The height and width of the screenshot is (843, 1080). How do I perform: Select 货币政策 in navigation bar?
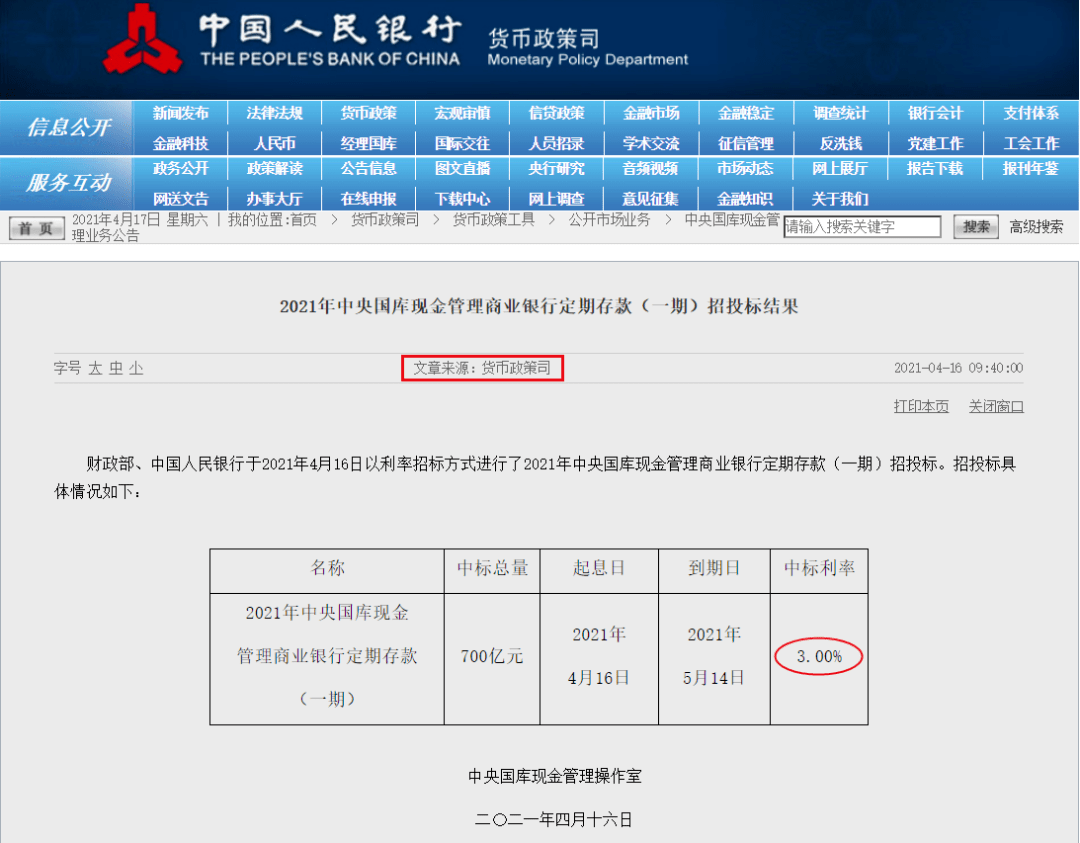pos(368,113)
